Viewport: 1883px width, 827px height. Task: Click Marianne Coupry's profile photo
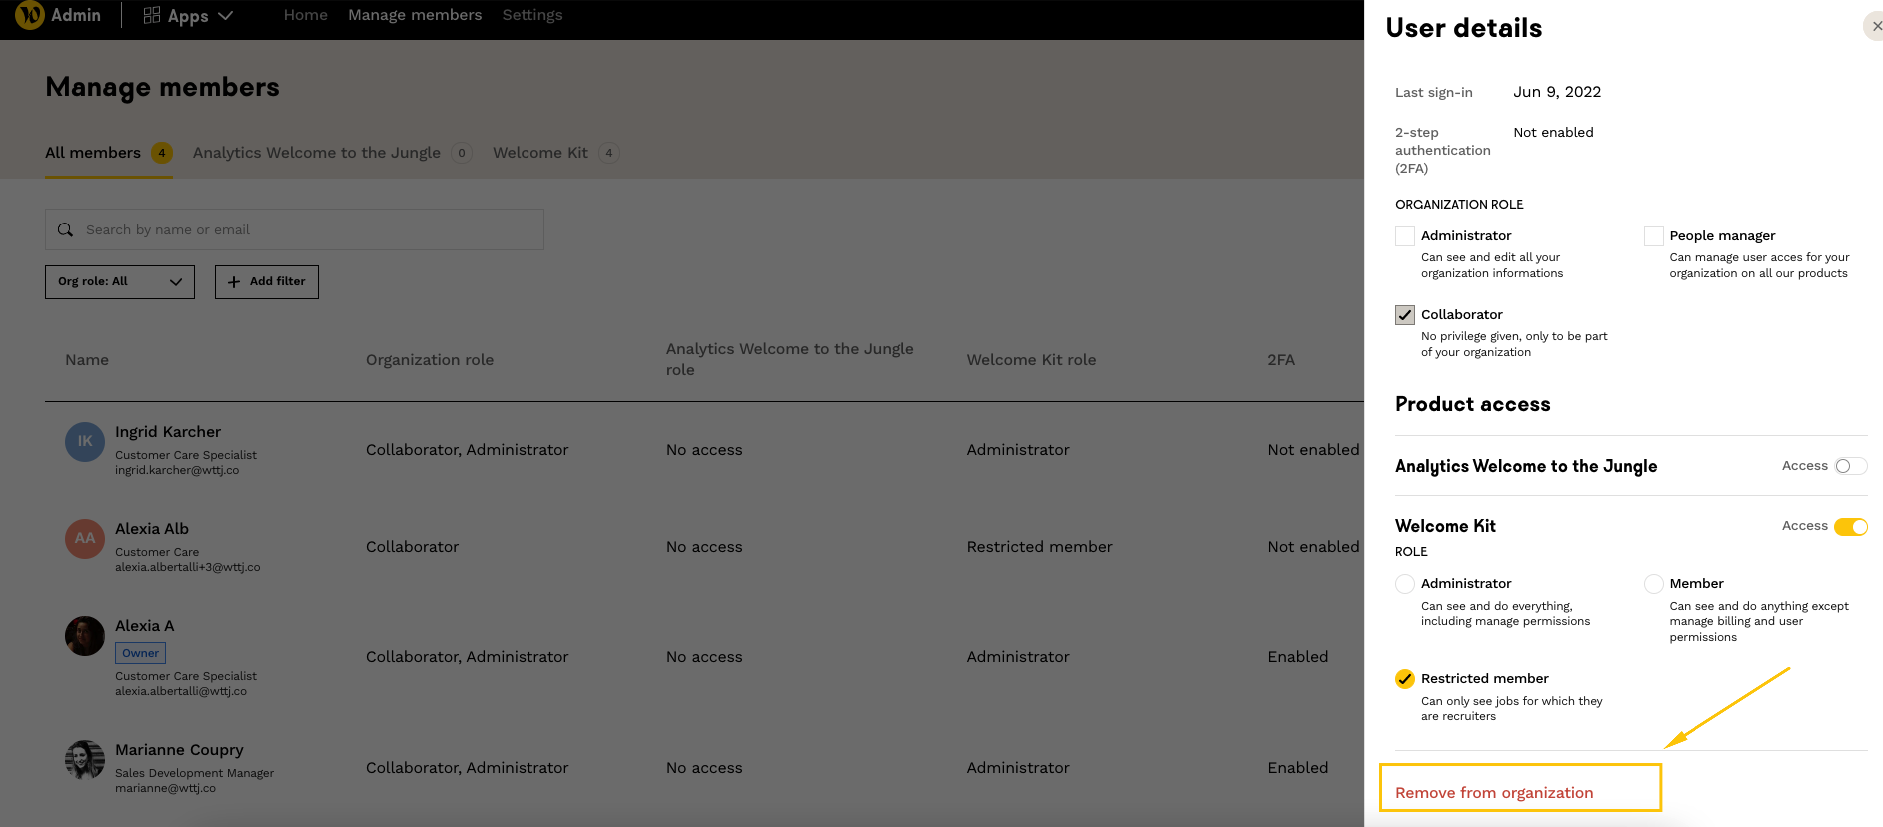click(x=85, y=759)
